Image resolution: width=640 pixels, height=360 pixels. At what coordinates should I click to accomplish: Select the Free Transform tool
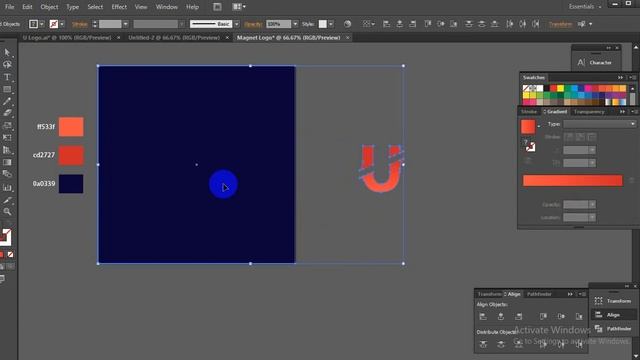[7, 138]
